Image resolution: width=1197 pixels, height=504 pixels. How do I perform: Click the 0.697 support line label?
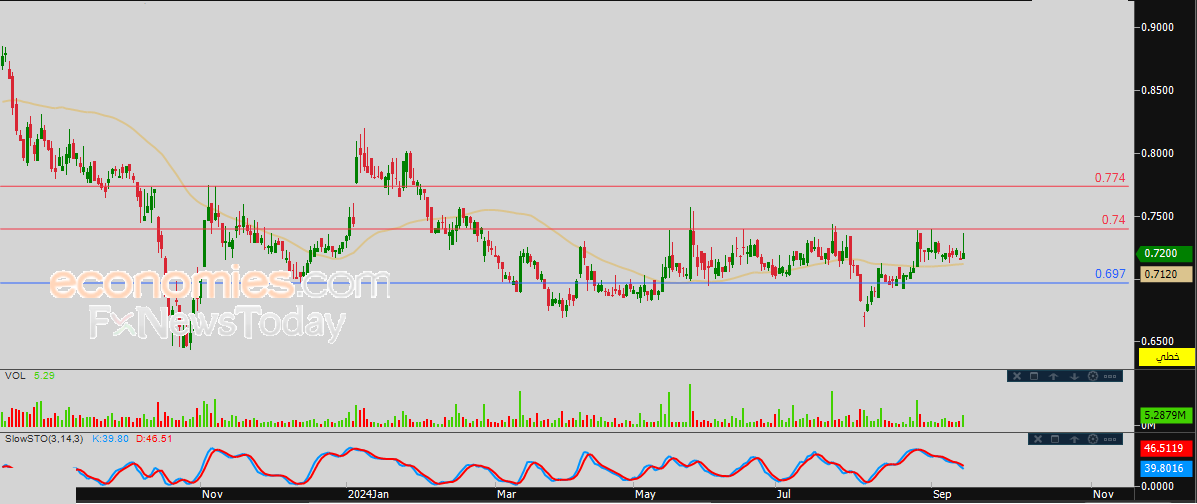[x=1110, y=273]
